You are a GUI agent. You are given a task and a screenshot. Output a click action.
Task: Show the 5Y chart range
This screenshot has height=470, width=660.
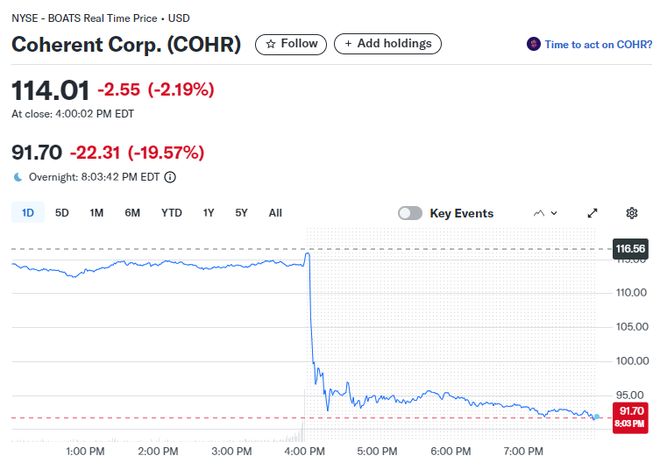click(x=241, y=213)
